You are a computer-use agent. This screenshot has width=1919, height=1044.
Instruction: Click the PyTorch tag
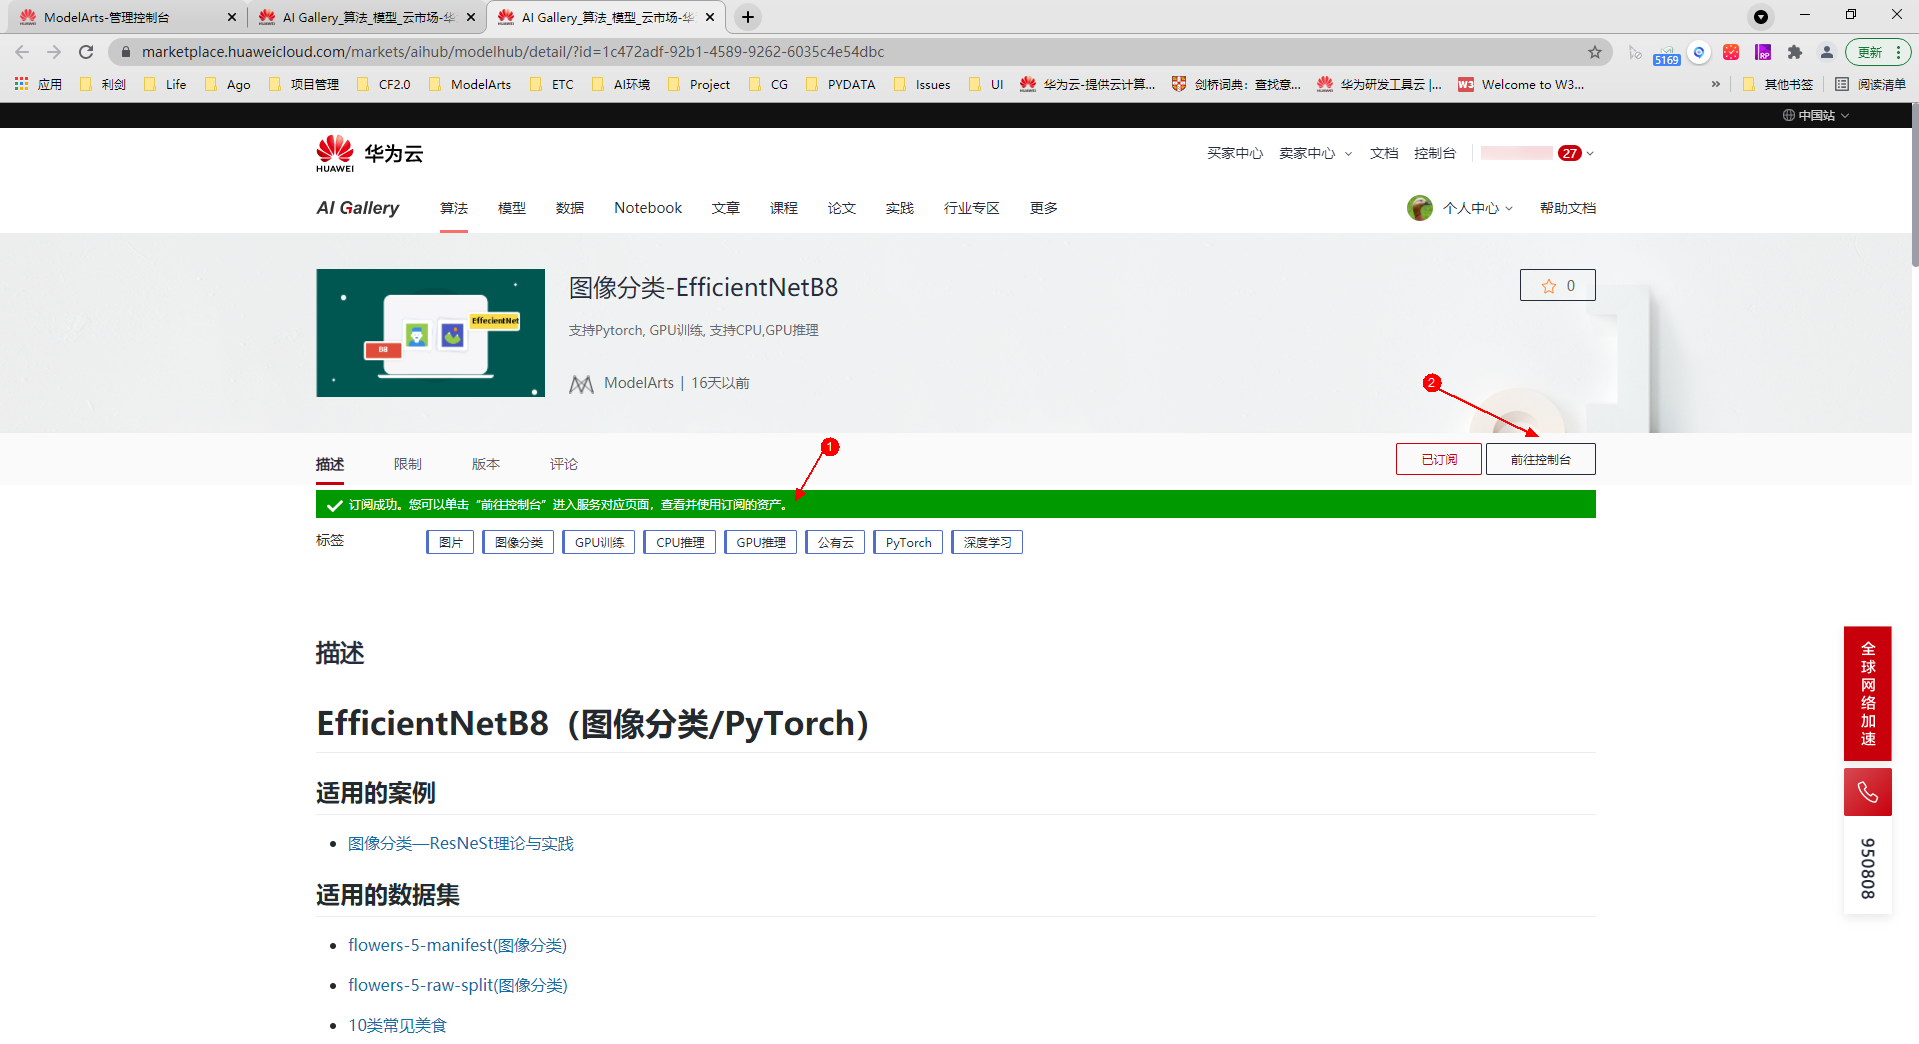(x=908, y=542)
